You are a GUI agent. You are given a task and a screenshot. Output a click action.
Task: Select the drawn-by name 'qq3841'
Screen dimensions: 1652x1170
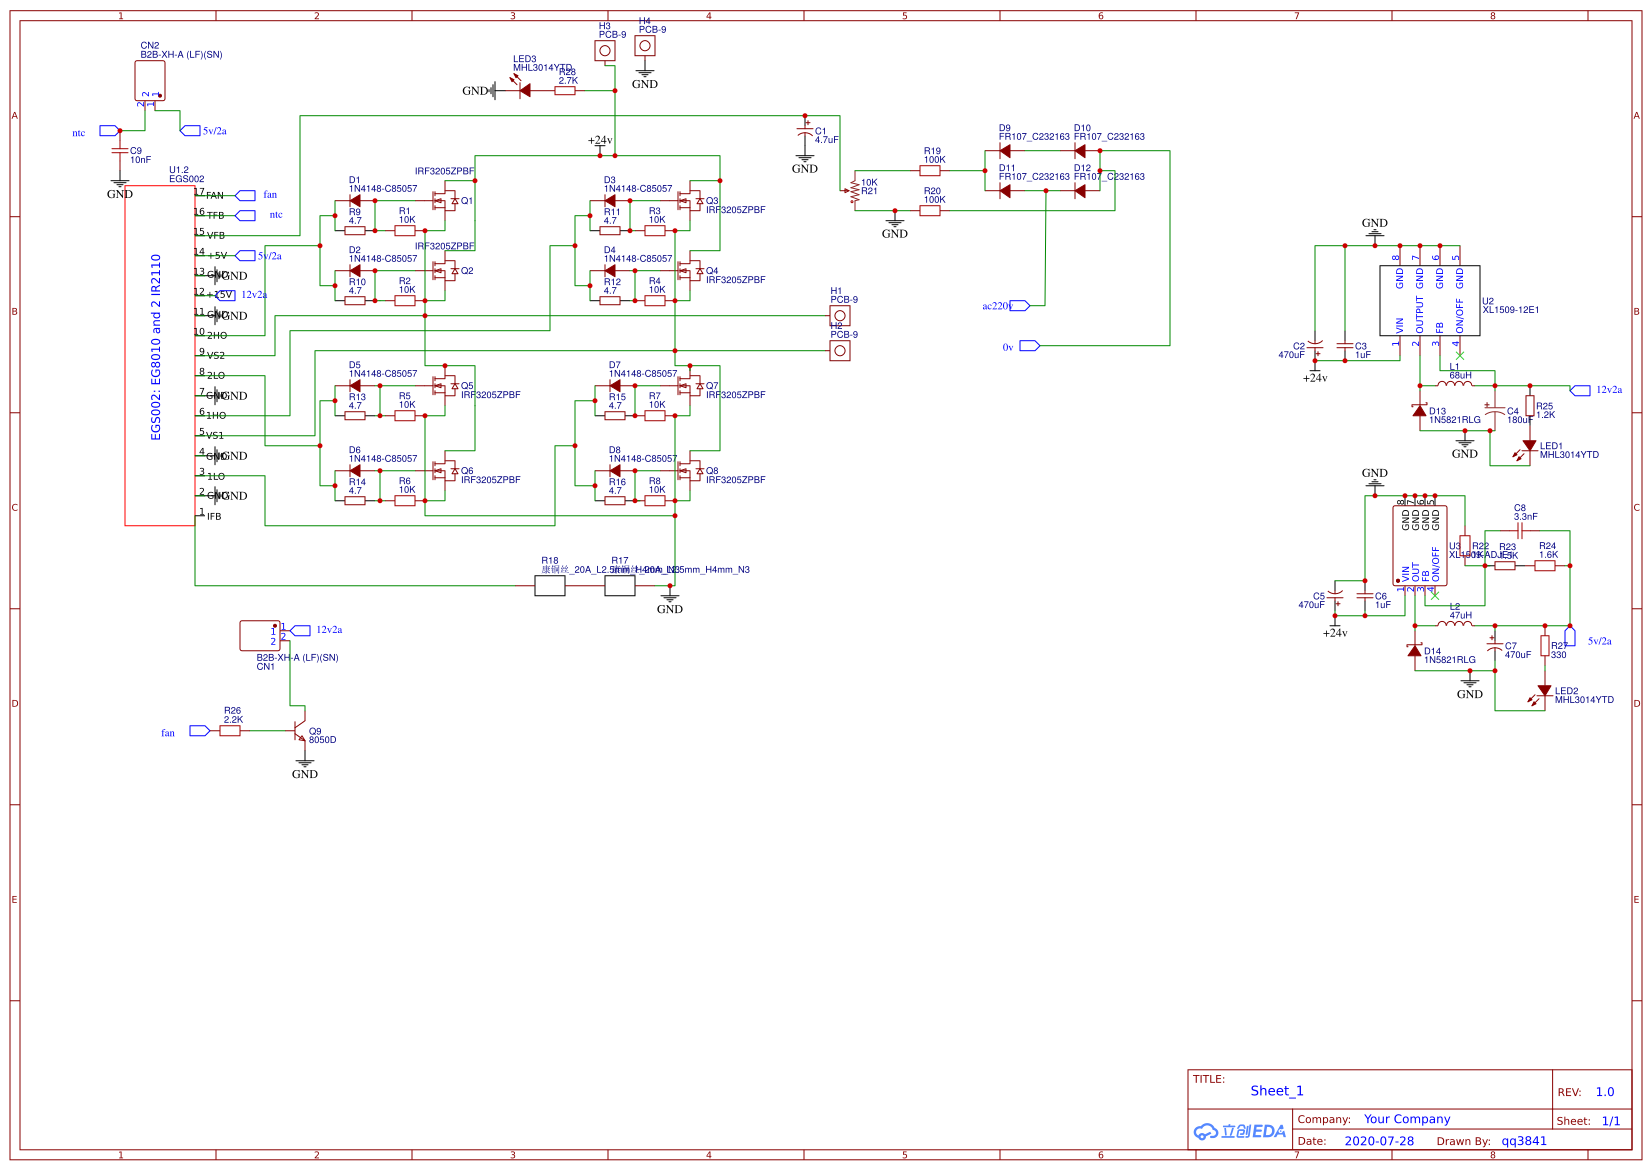point(1524,1141)
